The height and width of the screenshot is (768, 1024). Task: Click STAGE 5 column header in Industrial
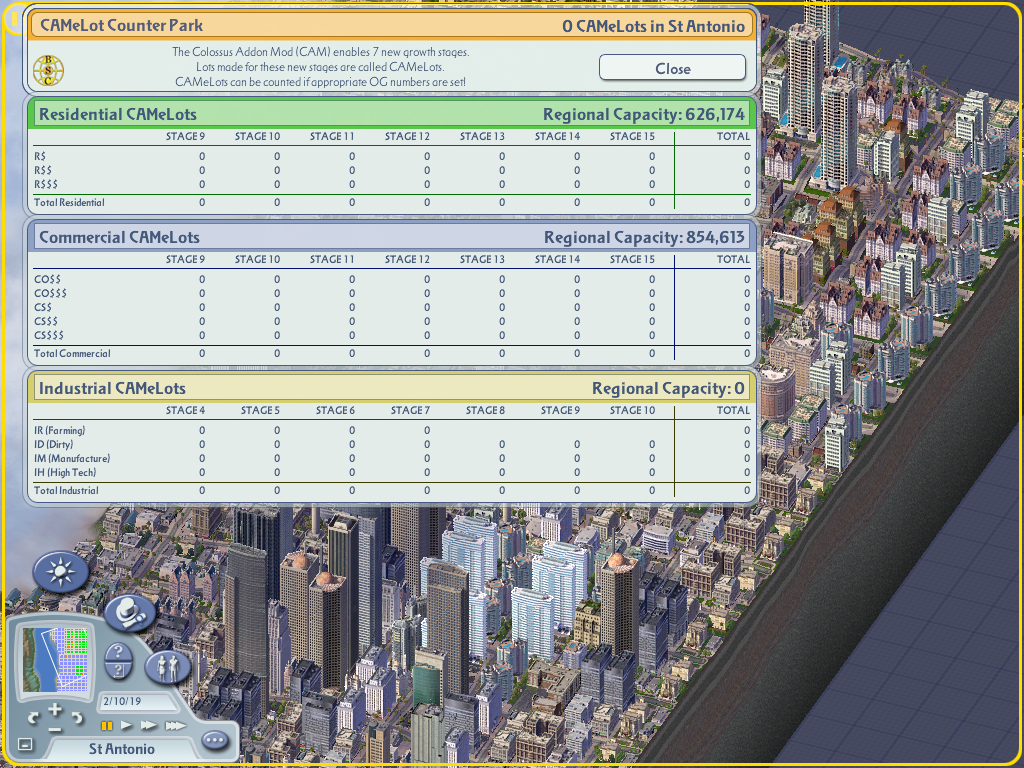click(260, 411)
